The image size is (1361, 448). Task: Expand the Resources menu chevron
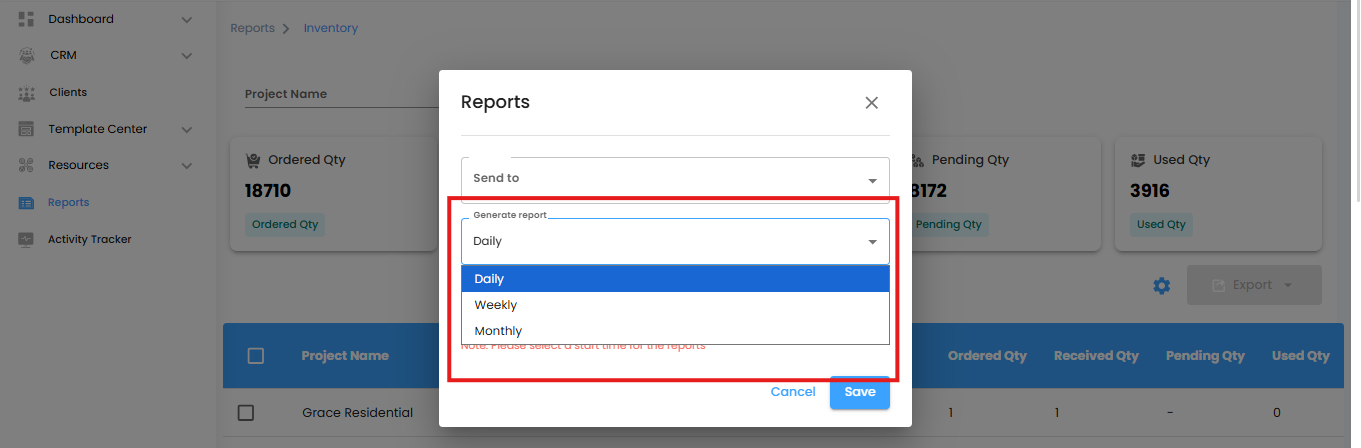coord(187,166)
